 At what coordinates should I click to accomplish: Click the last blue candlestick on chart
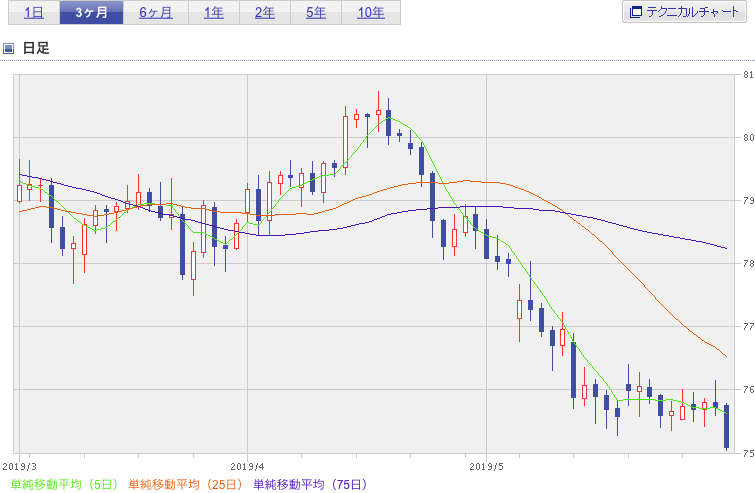(727, 427)
